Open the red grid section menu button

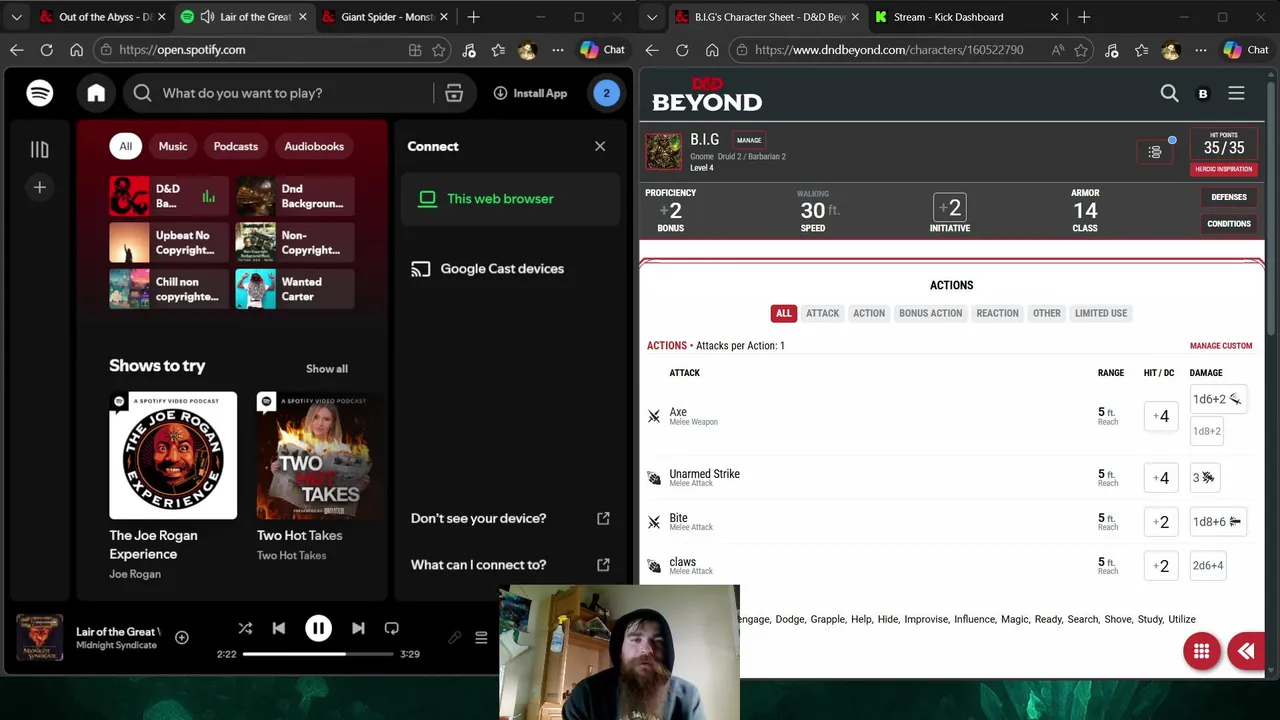pyautogui.click(x=1202, y=652)
